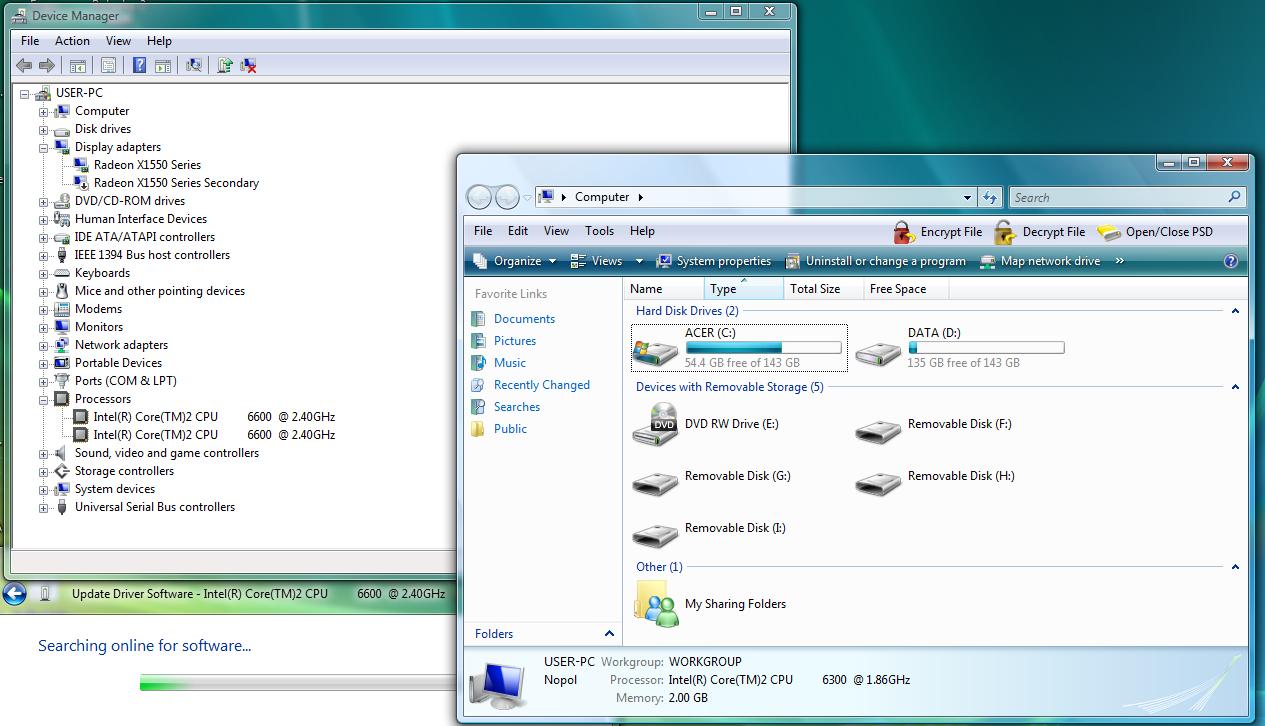Sort by the Free Space column header
This screenshot has width=1265, height=726.
[x=898, y=289]
